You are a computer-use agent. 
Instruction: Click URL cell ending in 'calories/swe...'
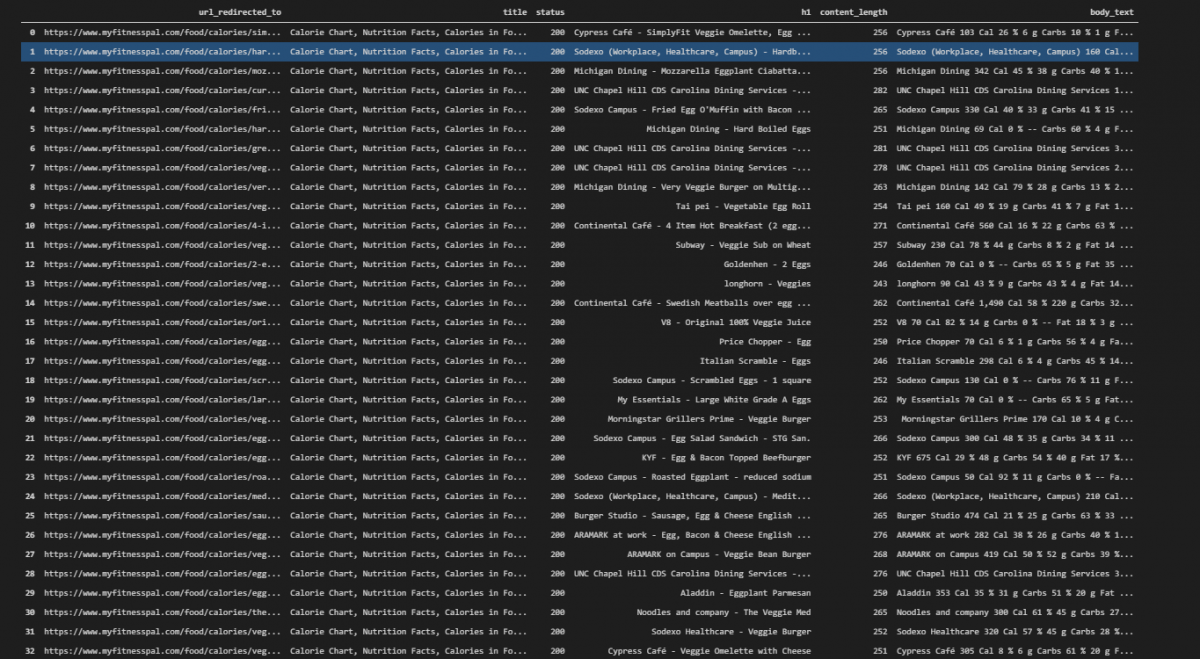pos(163,303)
